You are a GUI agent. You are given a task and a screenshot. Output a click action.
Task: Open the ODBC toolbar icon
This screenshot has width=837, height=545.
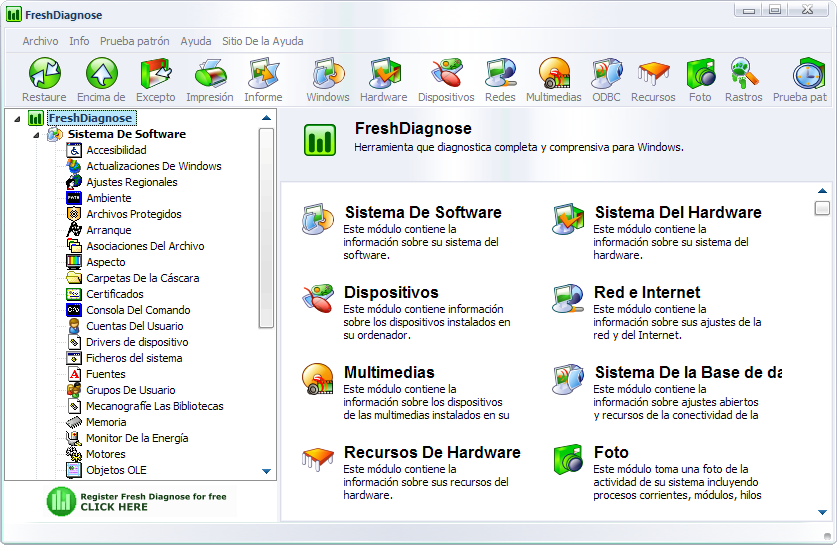click(x=606, y=80)
